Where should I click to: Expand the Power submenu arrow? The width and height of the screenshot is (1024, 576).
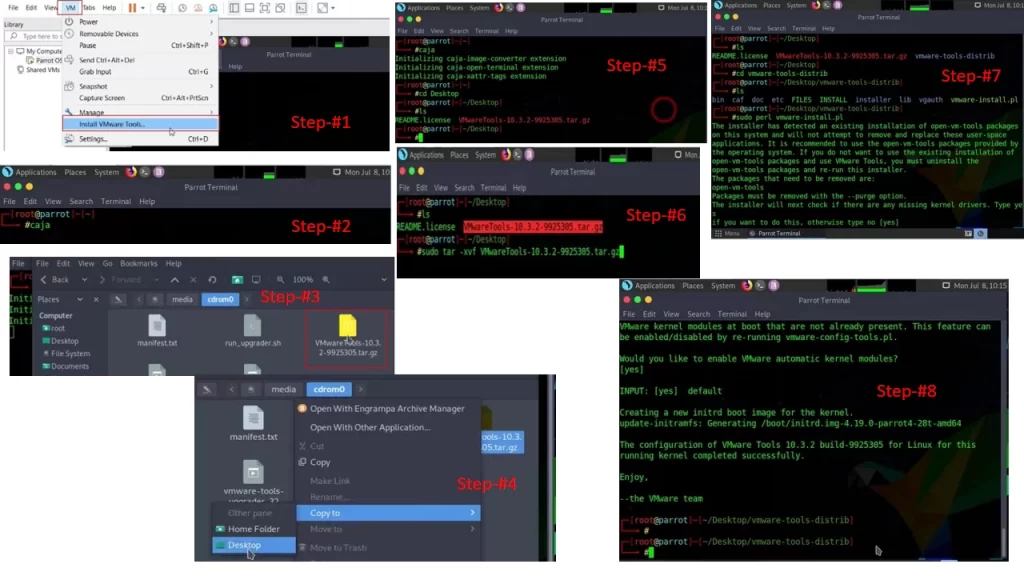[211, 22]
